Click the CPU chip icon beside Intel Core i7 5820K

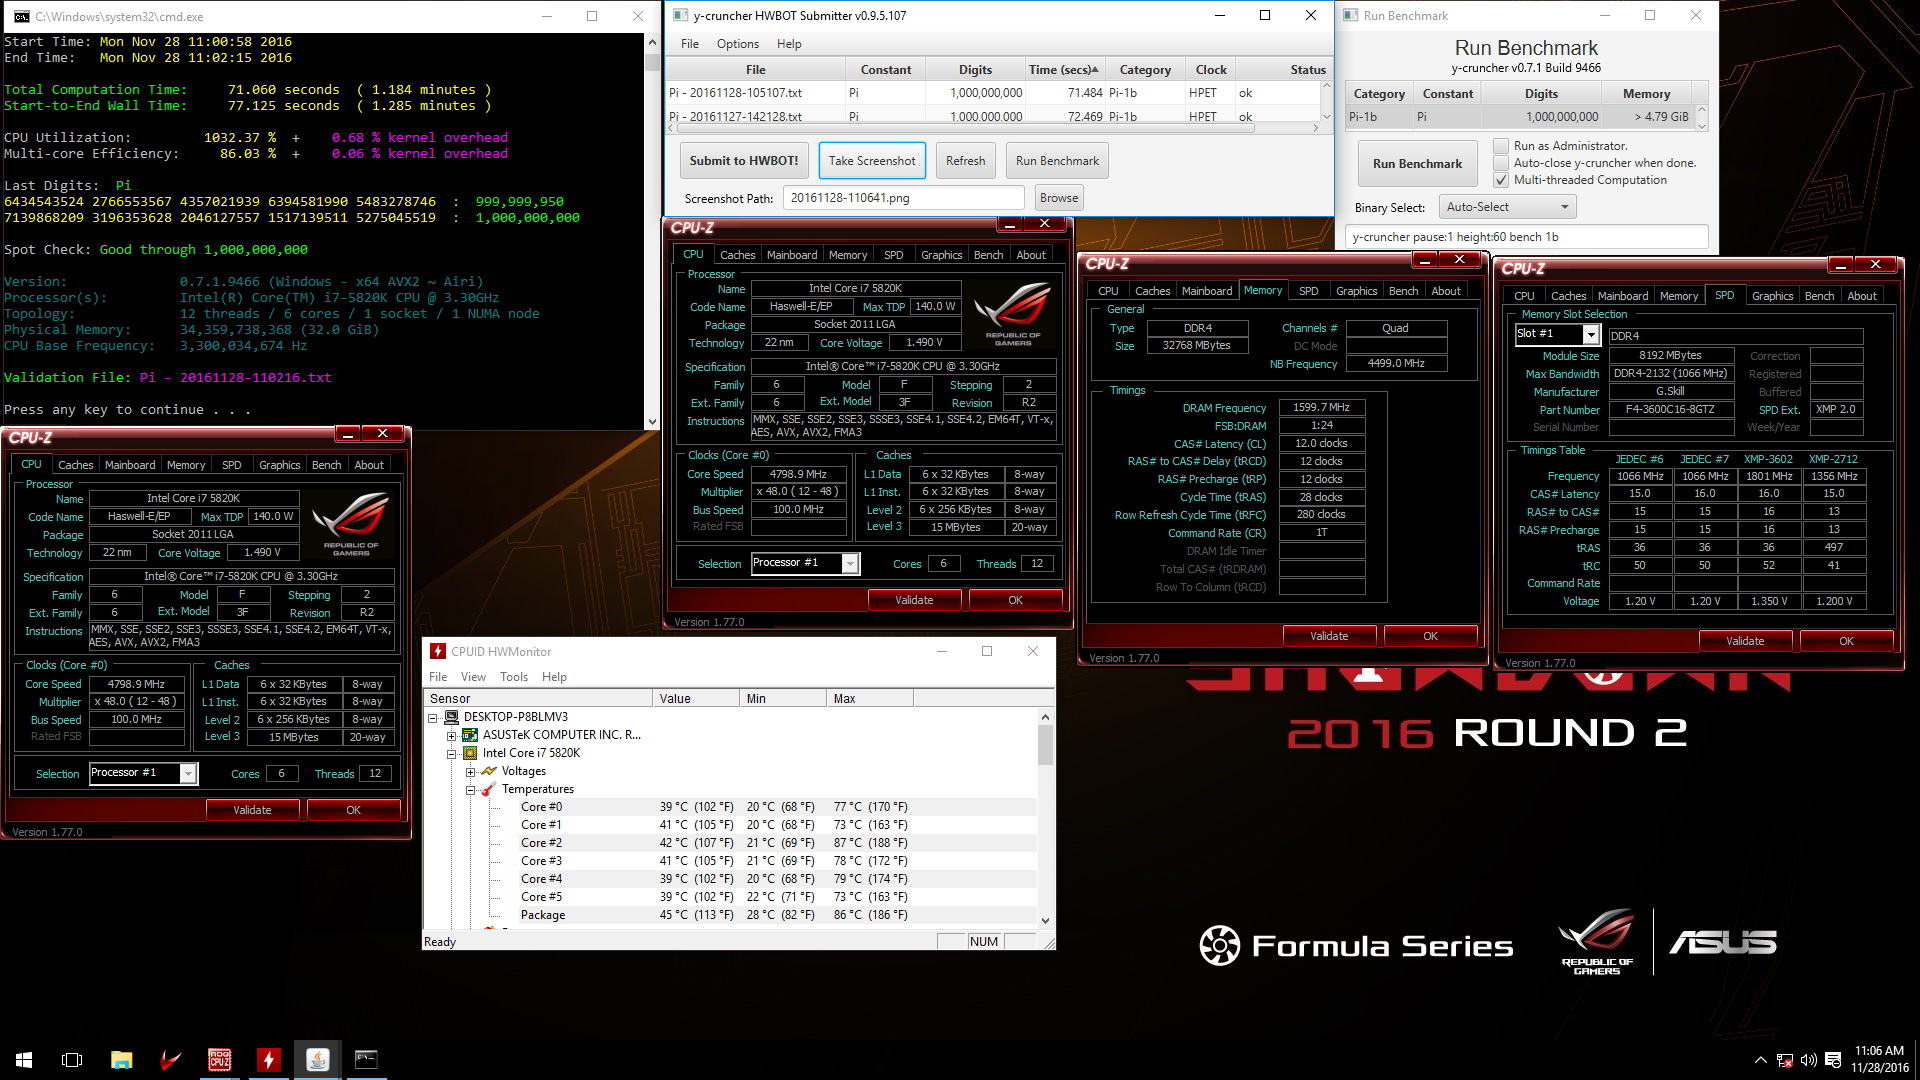click(470, 753)
